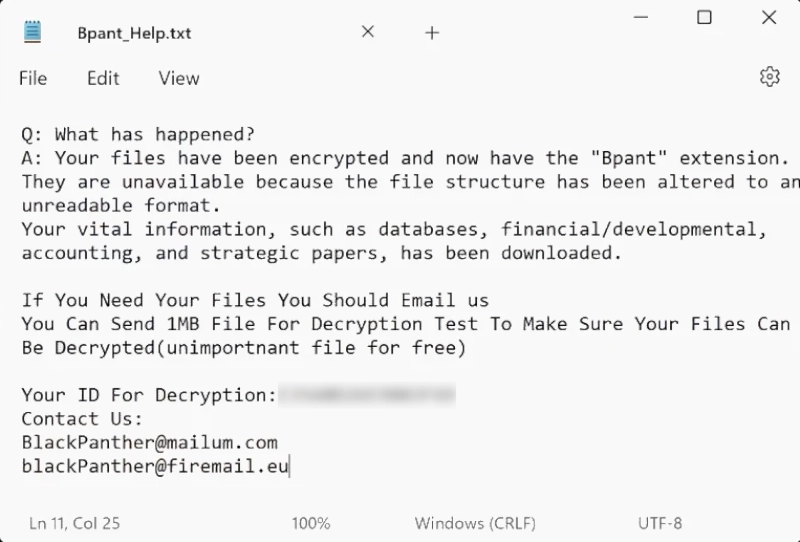Open Notepad settings gear

[769, 77]
